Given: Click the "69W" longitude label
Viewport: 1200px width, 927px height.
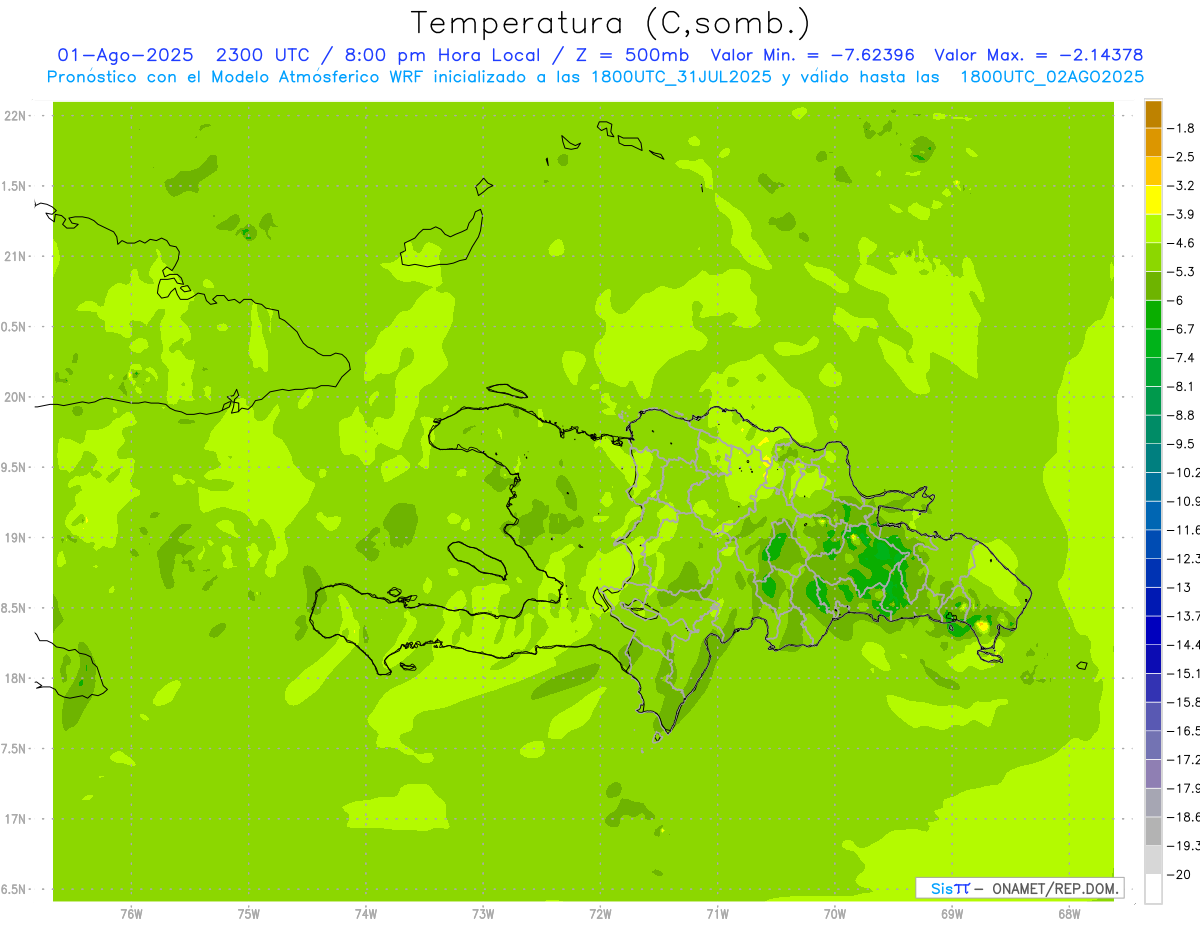Looking at the screenshot, I should 952,914.
